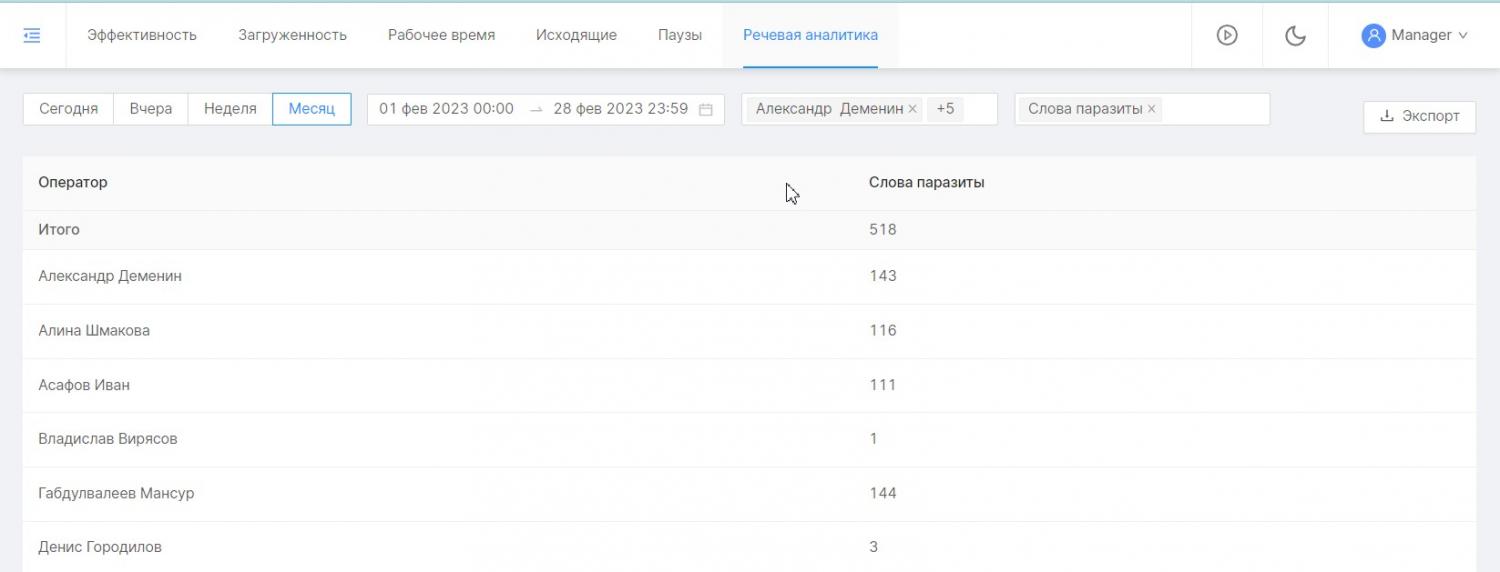1500x572 pixels.
Task: Open the Загруженность tab
Action: click(x=292, y=35)
